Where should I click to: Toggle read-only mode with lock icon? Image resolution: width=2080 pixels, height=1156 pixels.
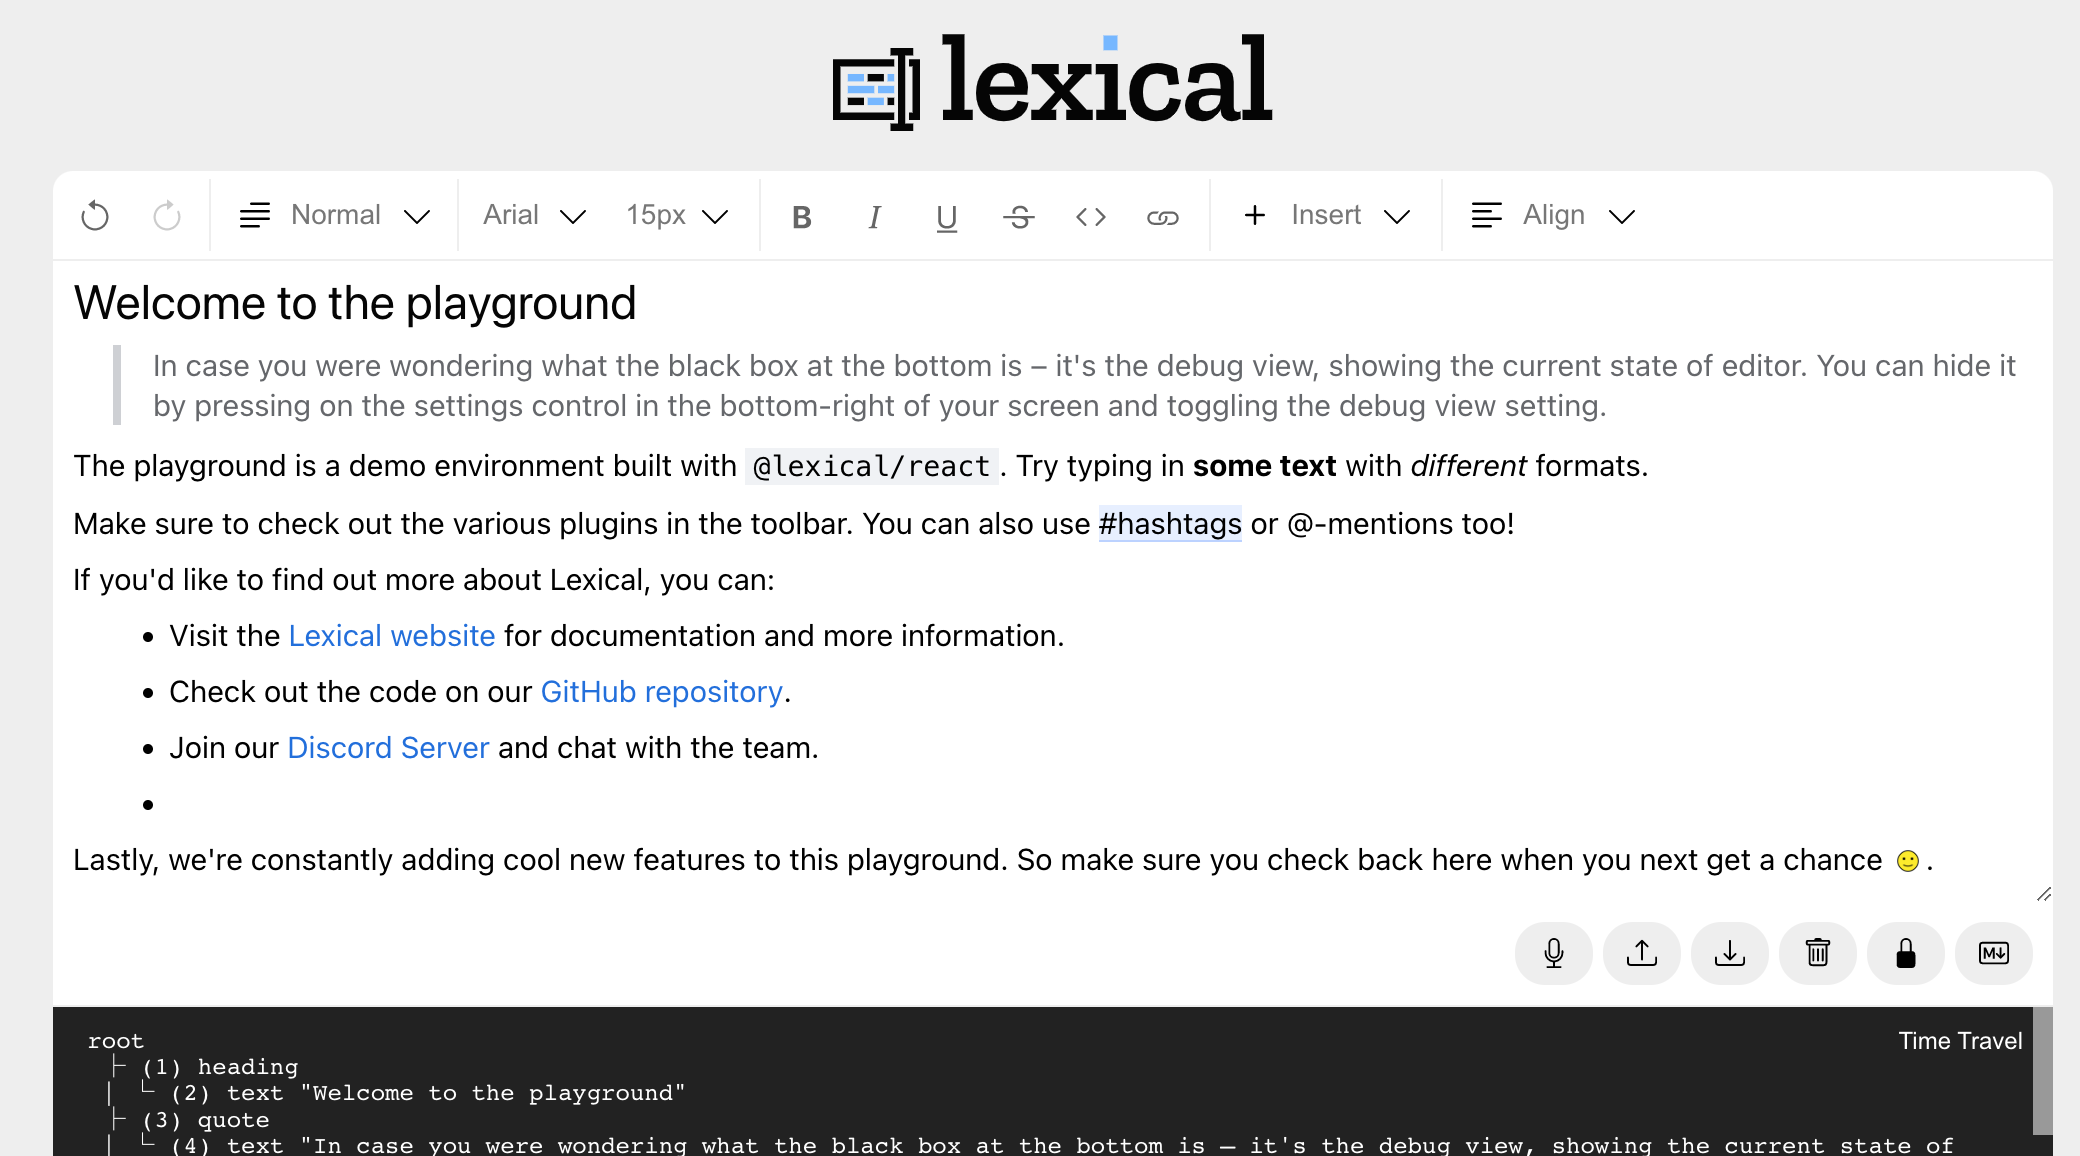(x=1905, y=953)
